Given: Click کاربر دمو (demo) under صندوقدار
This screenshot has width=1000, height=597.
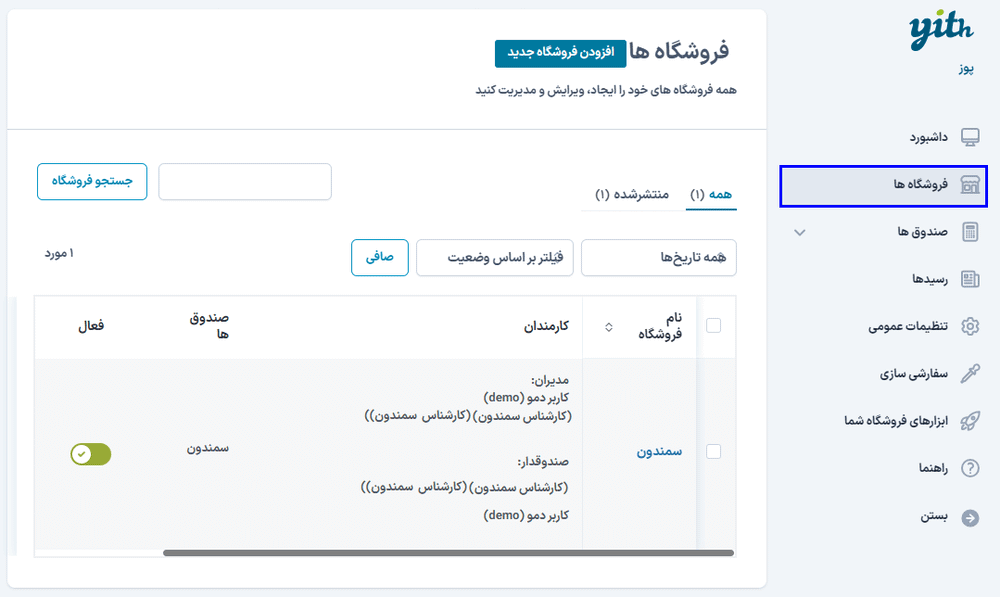Looking at the screenshot, I should [x=526, y=515].
